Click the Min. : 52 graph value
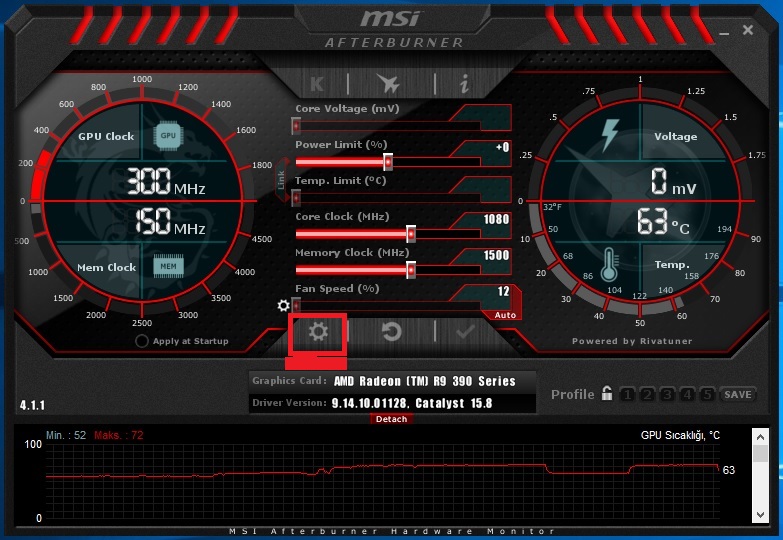Image resolution: width=783 pixels, height=540 pixels. (66, 435)
